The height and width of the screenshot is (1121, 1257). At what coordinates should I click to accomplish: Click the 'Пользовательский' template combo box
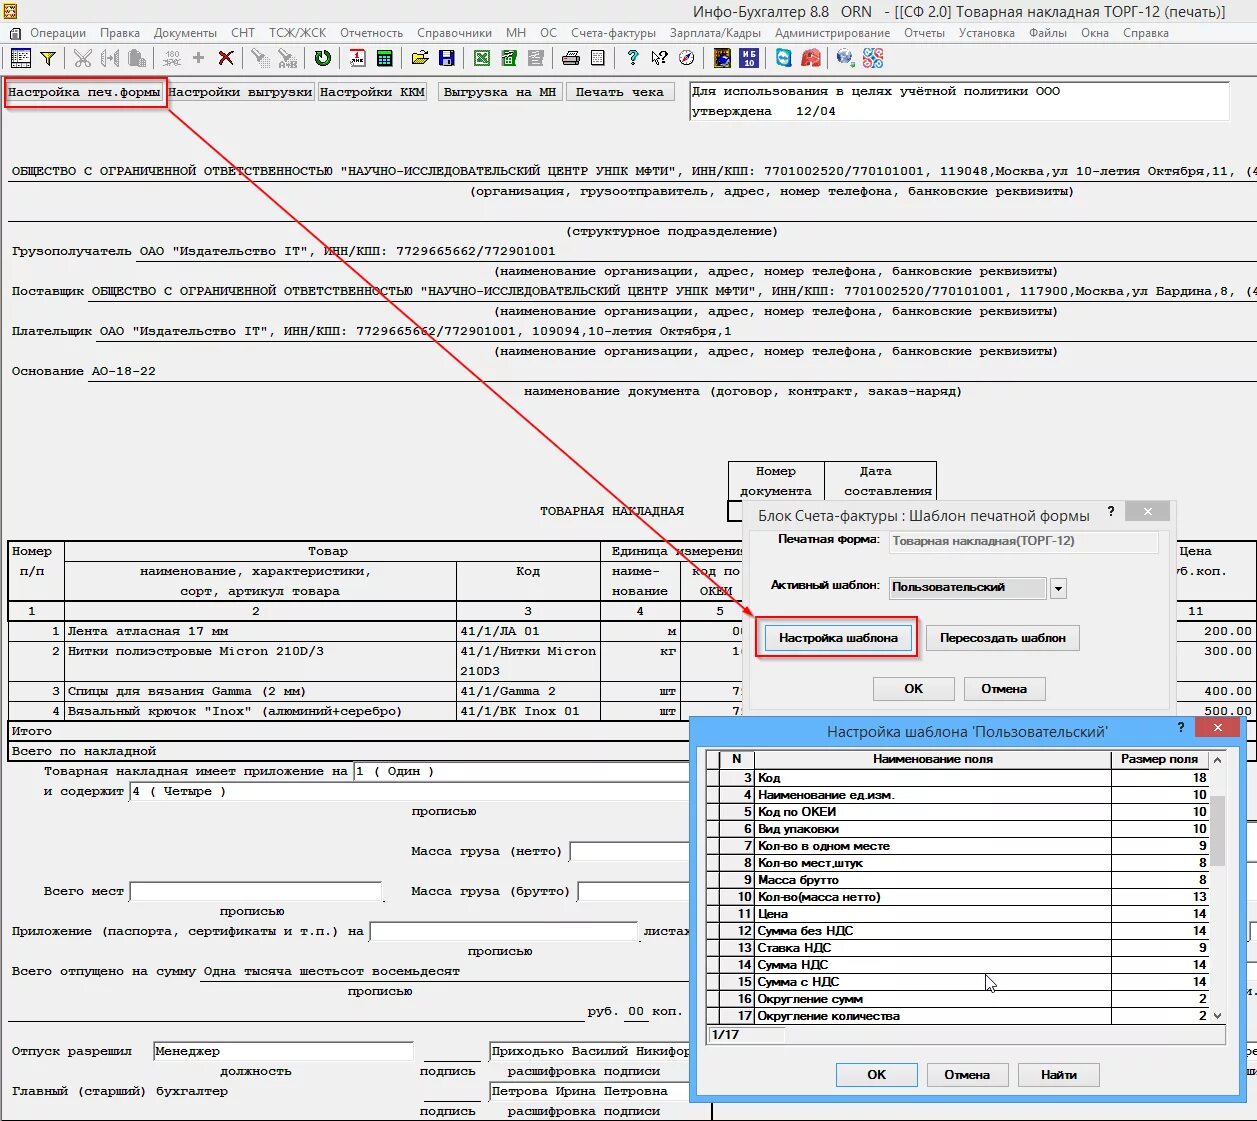(x=968, y=588)
